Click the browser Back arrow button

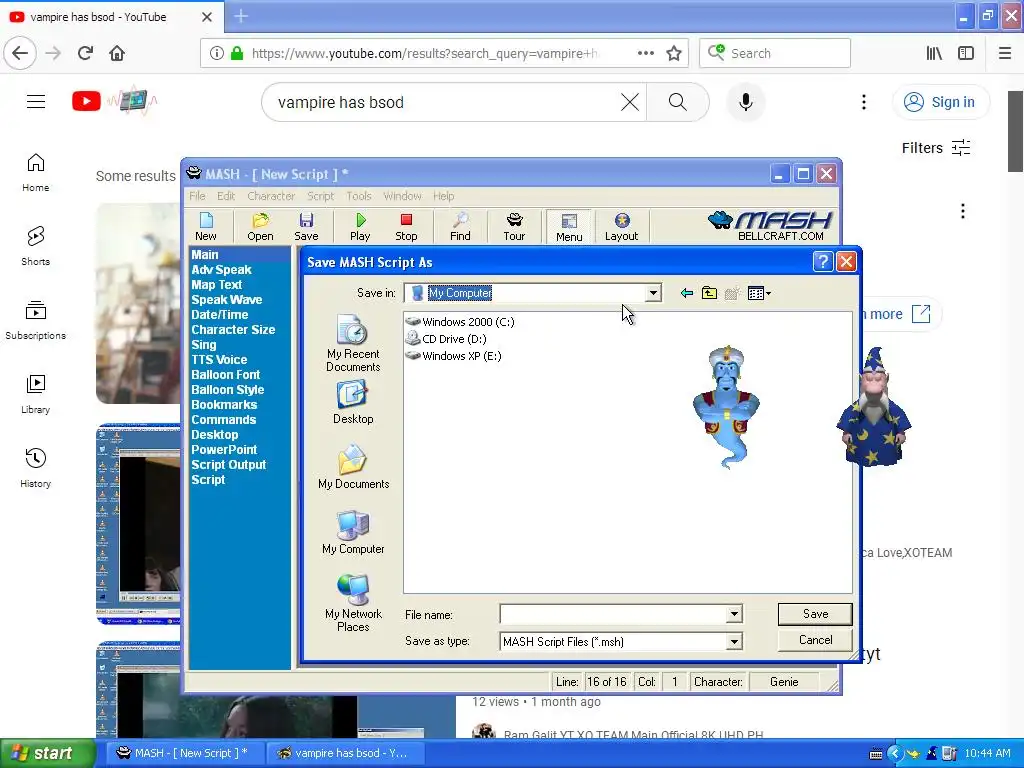[20, 53]
